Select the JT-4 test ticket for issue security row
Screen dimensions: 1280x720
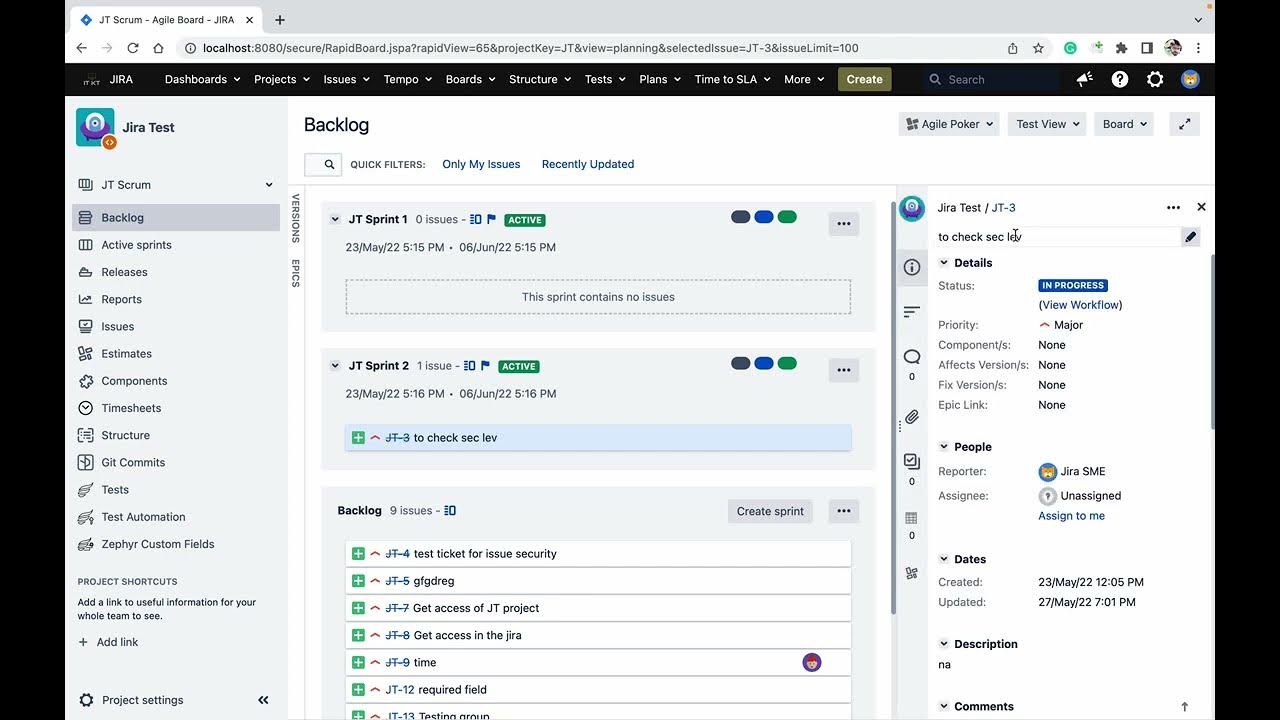click(598, 554)
